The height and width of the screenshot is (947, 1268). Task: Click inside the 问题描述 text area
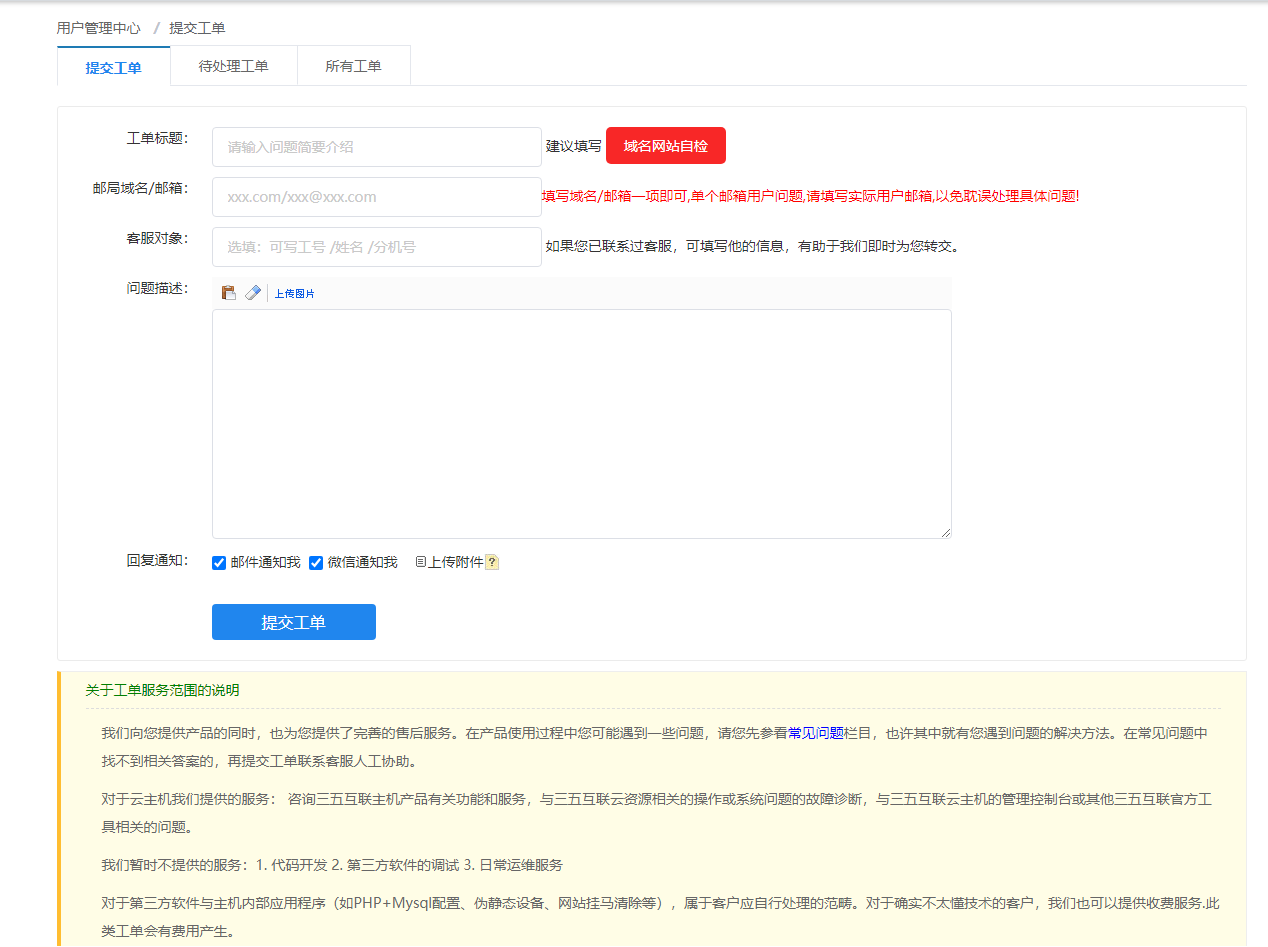(580, 423)
